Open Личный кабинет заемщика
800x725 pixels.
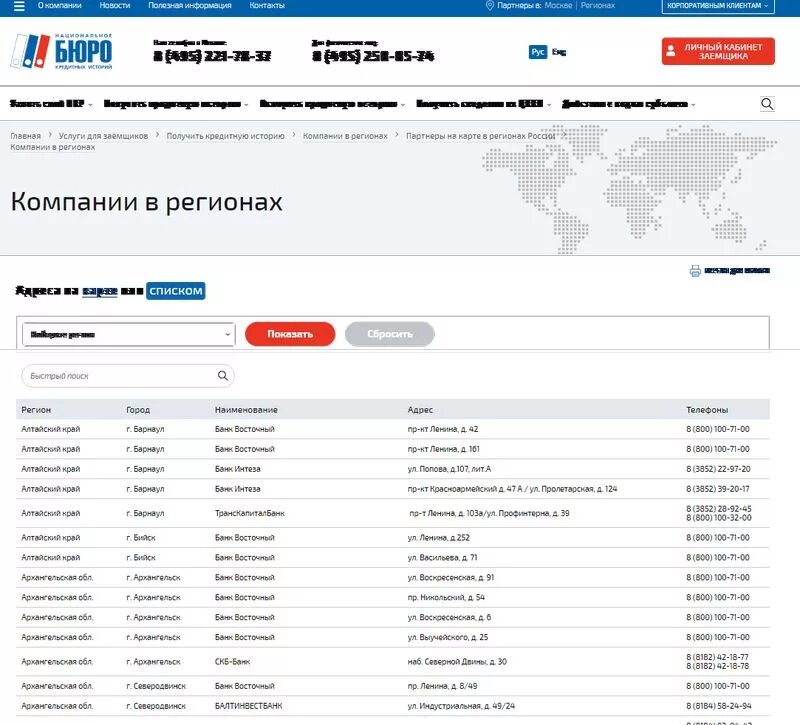pos(718,51)
